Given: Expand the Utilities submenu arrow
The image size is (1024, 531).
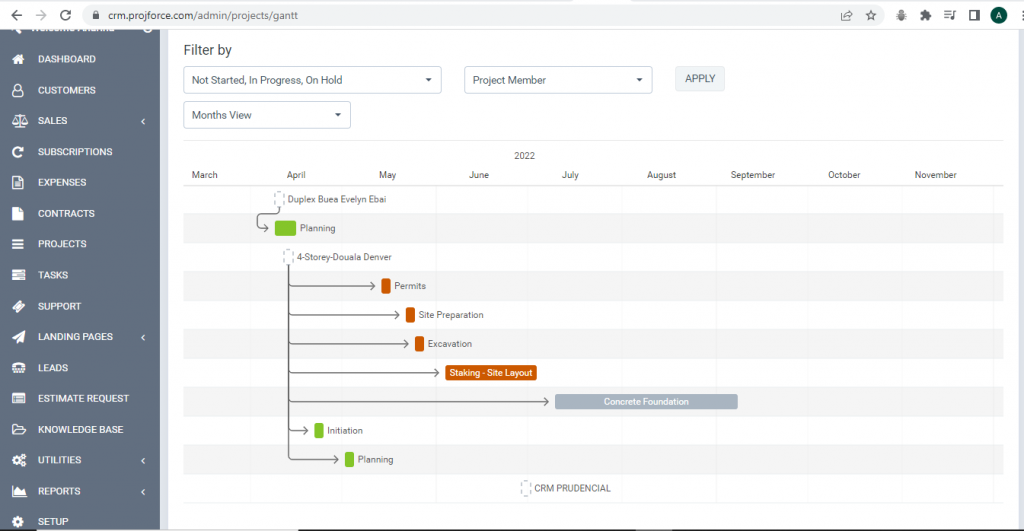Looking at the screenshot, I should coord(143,460).
